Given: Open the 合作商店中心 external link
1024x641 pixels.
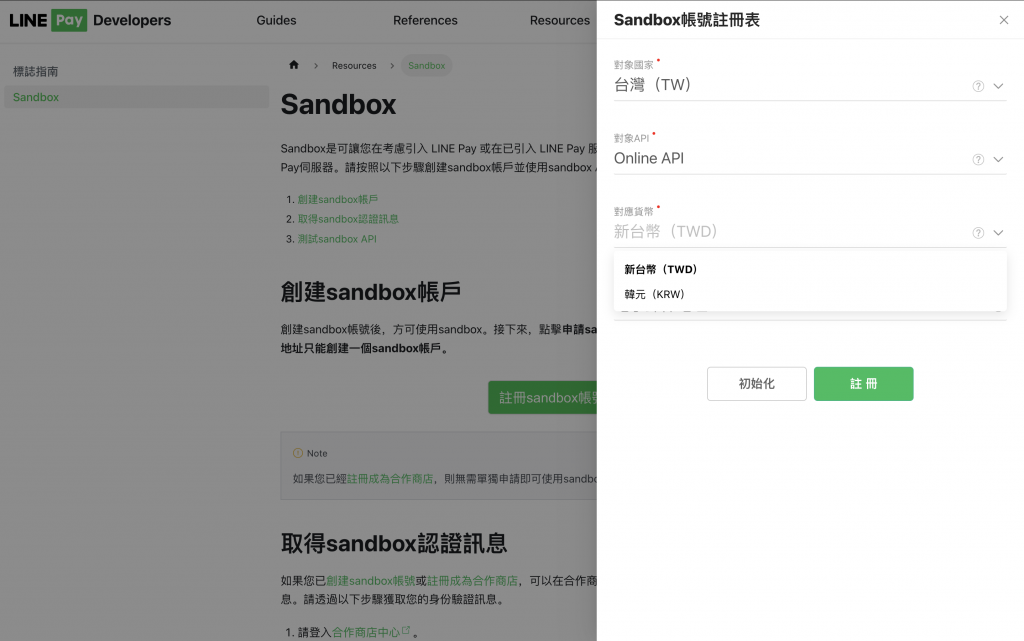Looking at the screenshot, I should pos(371,632).
